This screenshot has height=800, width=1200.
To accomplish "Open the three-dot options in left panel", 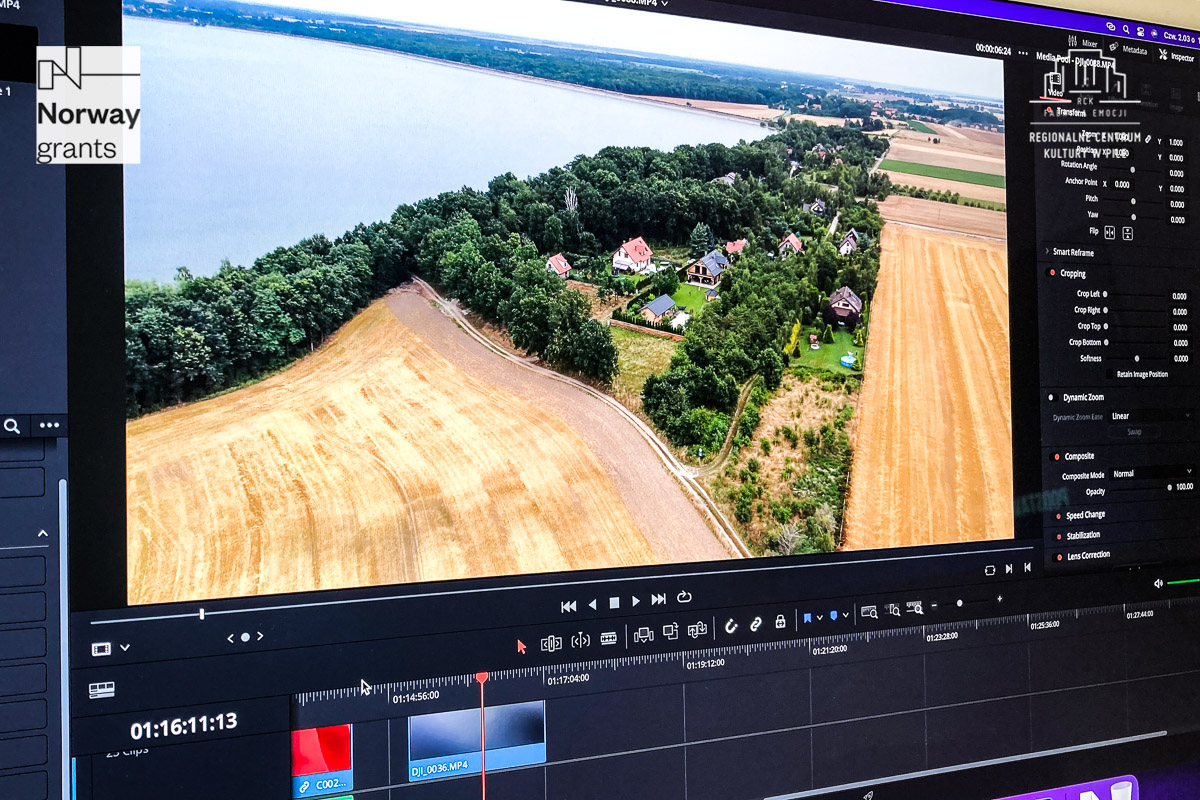I will [x=49, y=426].
